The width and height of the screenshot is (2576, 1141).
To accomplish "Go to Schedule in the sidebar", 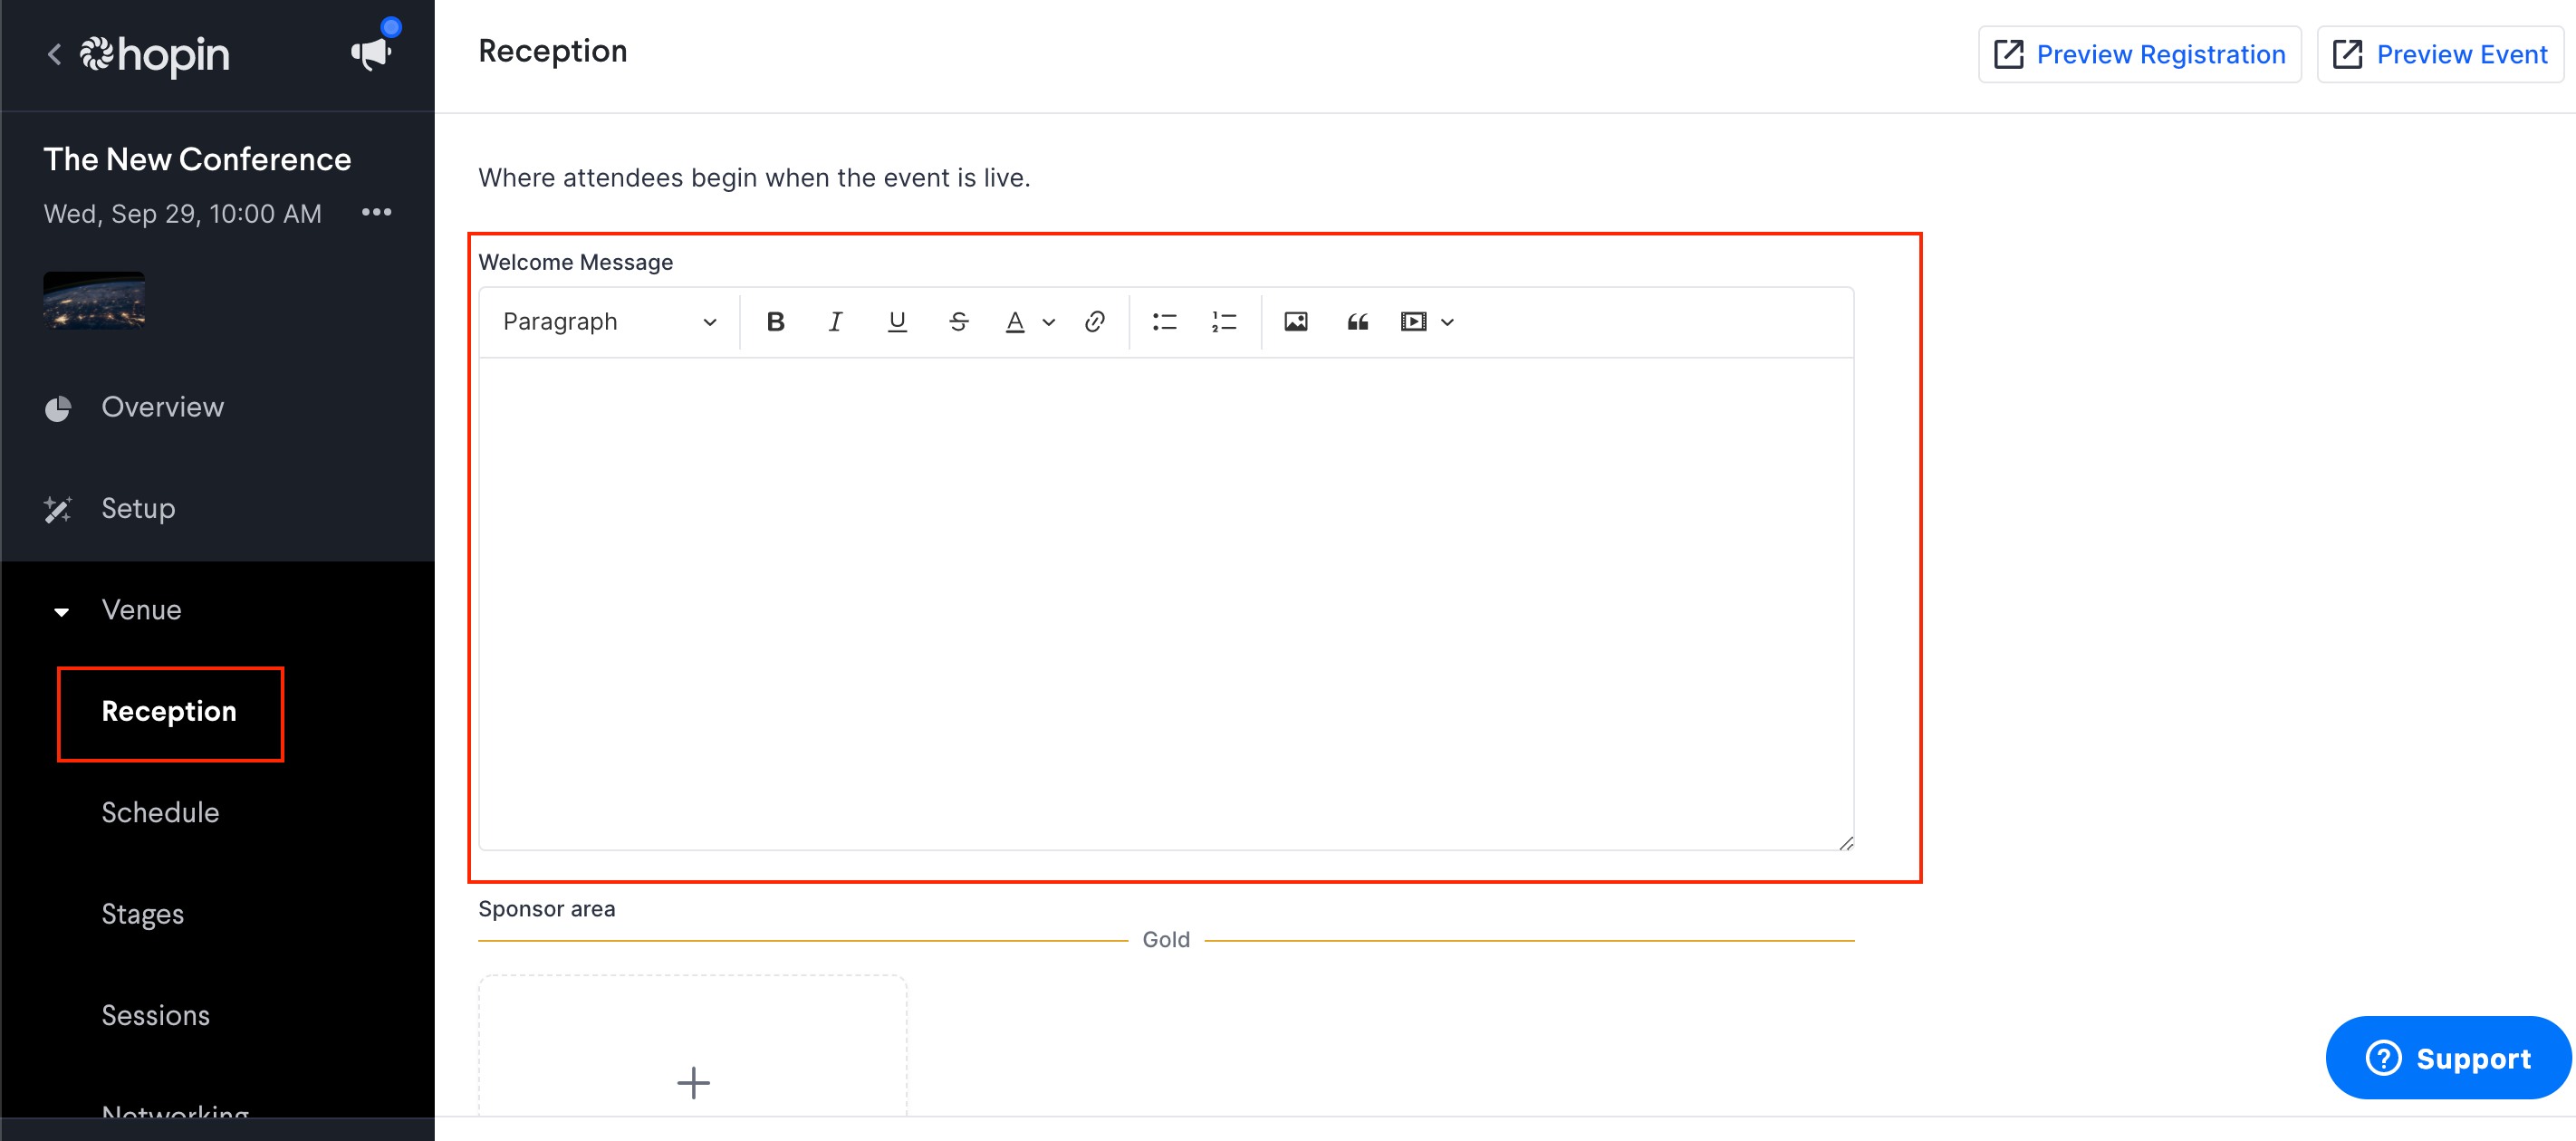I will pyautogui.click(x=160, y=813).
